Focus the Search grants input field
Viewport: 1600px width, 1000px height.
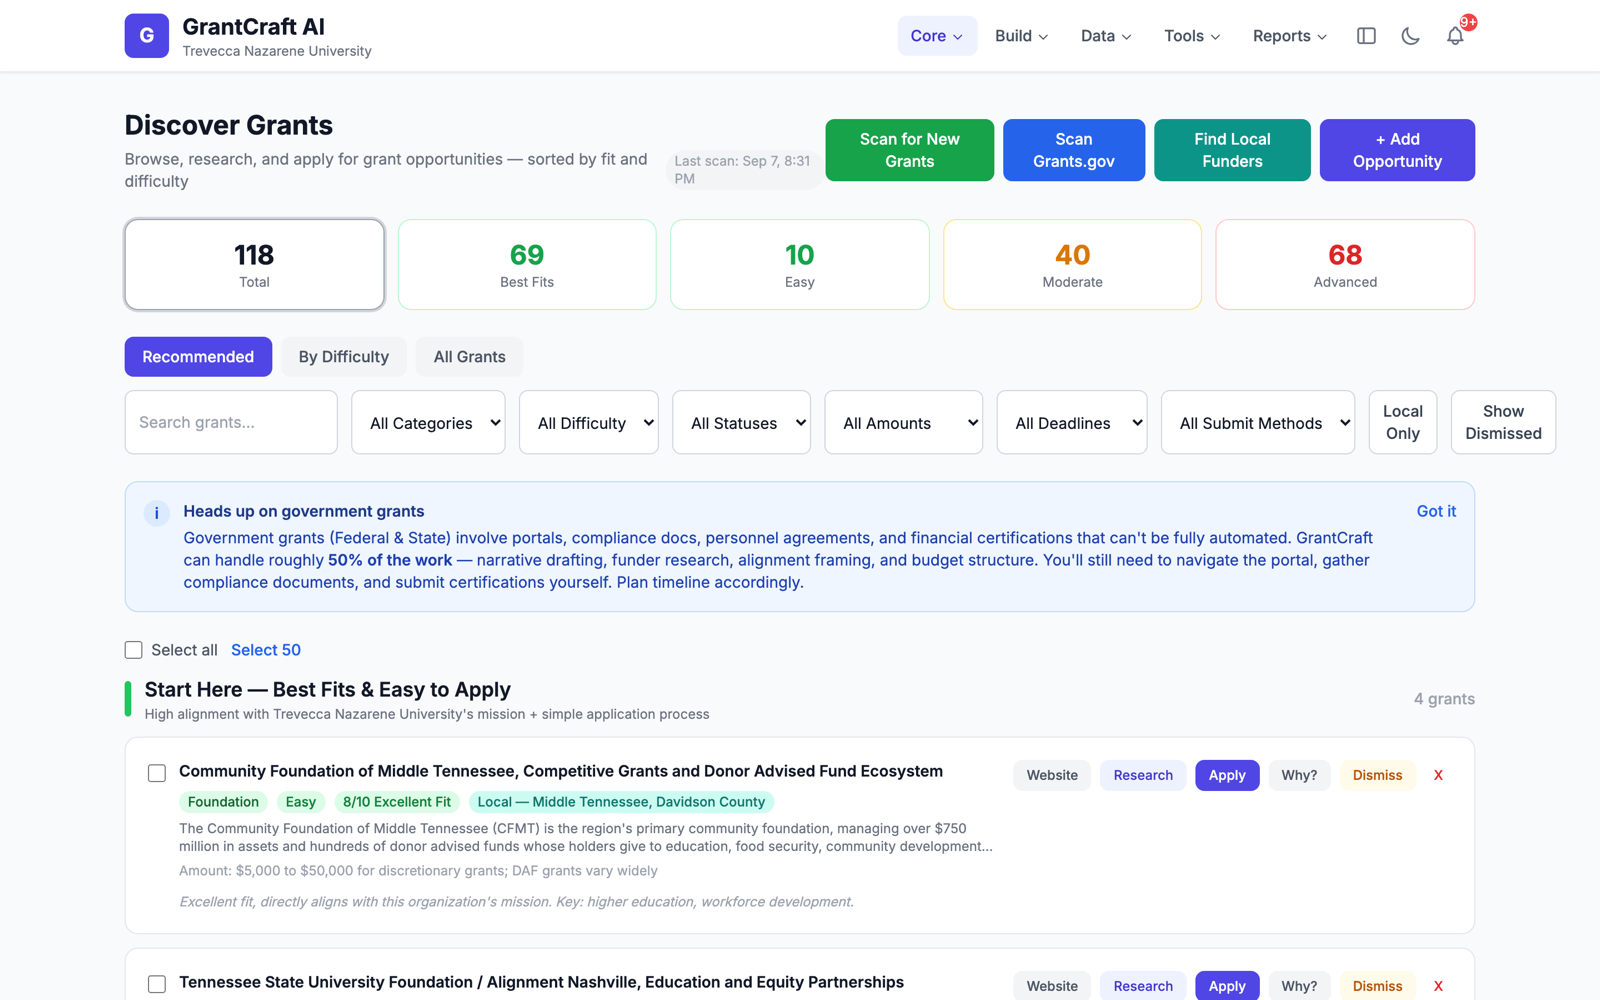231,422
